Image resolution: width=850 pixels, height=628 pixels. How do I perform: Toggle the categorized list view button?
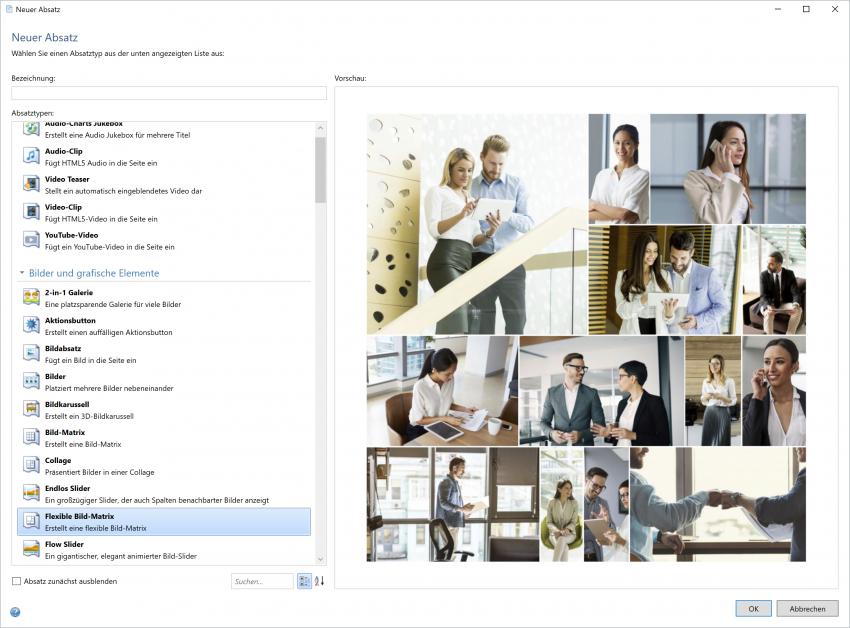pyautogui.click(x=304, y=581)
